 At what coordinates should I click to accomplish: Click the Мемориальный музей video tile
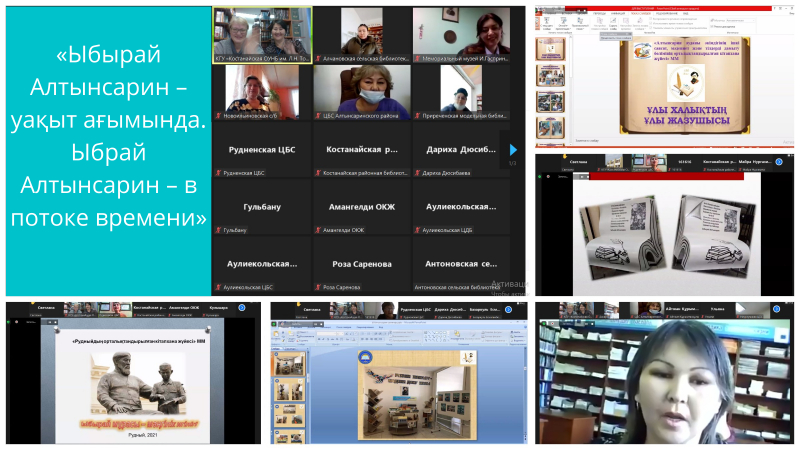(460, 33)
